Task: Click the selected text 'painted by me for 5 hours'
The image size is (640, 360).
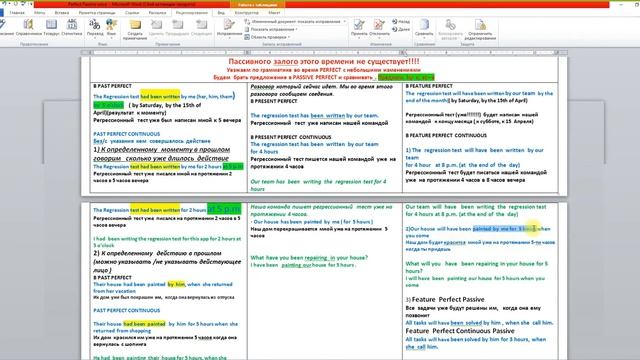Action: coord(503,229)
